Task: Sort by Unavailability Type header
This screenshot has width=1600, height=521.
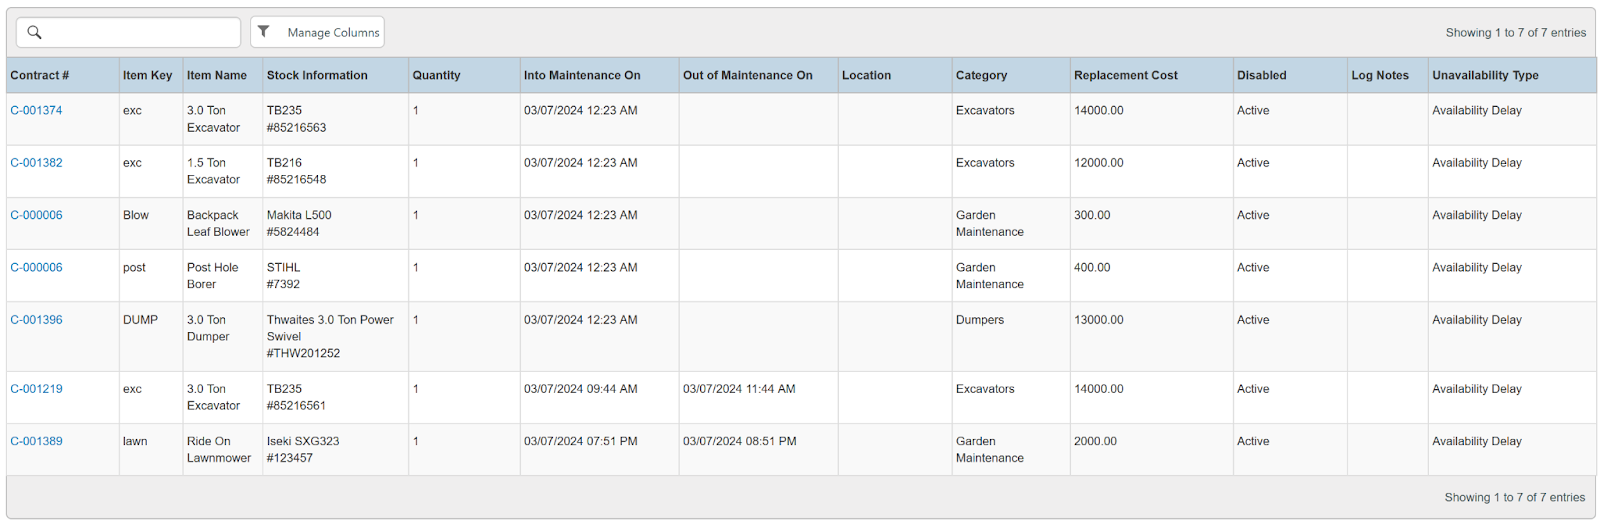Action: coord(1485,75)
